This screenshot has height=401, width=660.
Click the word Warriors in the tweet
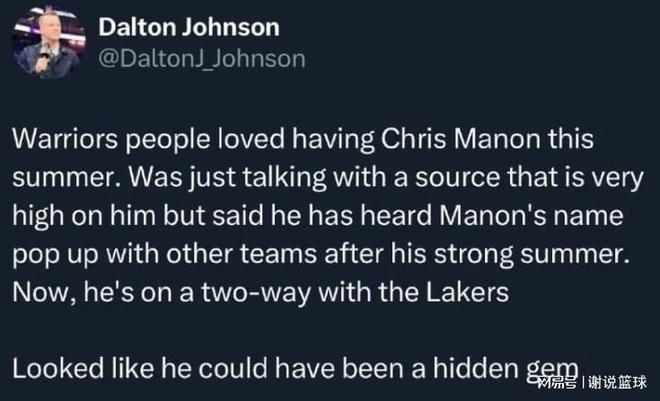65,138
